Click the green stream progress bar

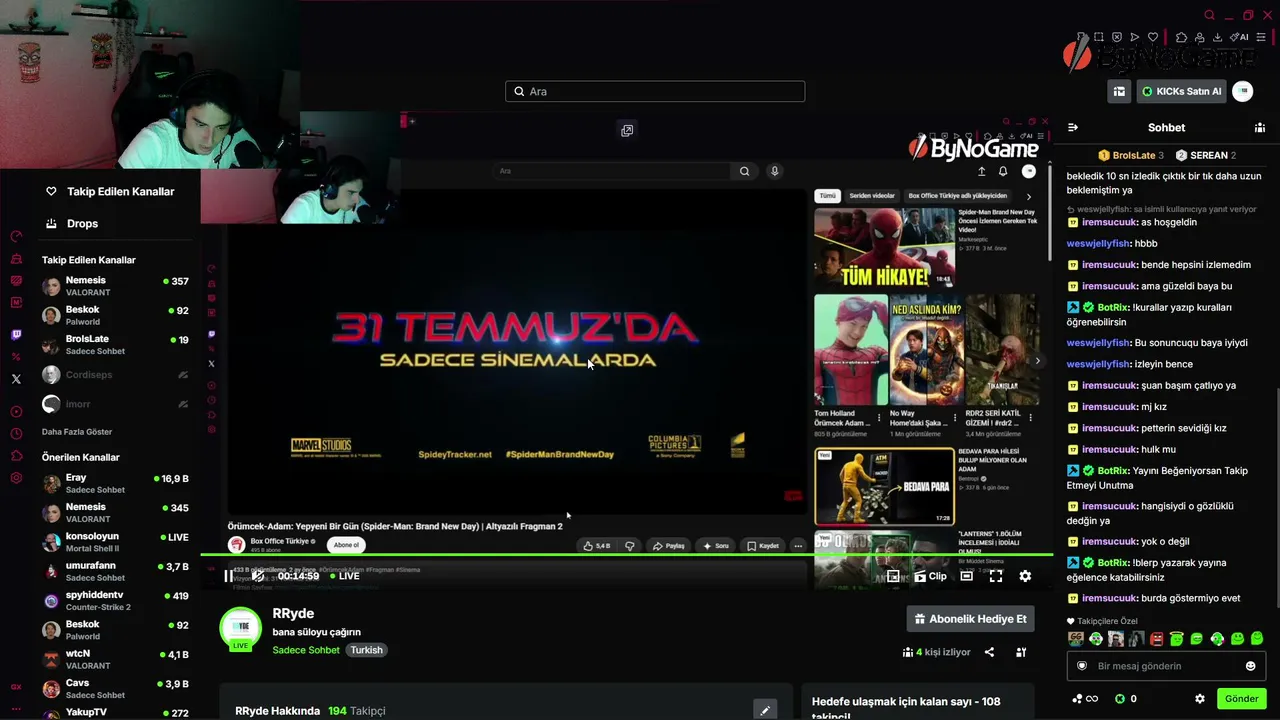[627, 554]
